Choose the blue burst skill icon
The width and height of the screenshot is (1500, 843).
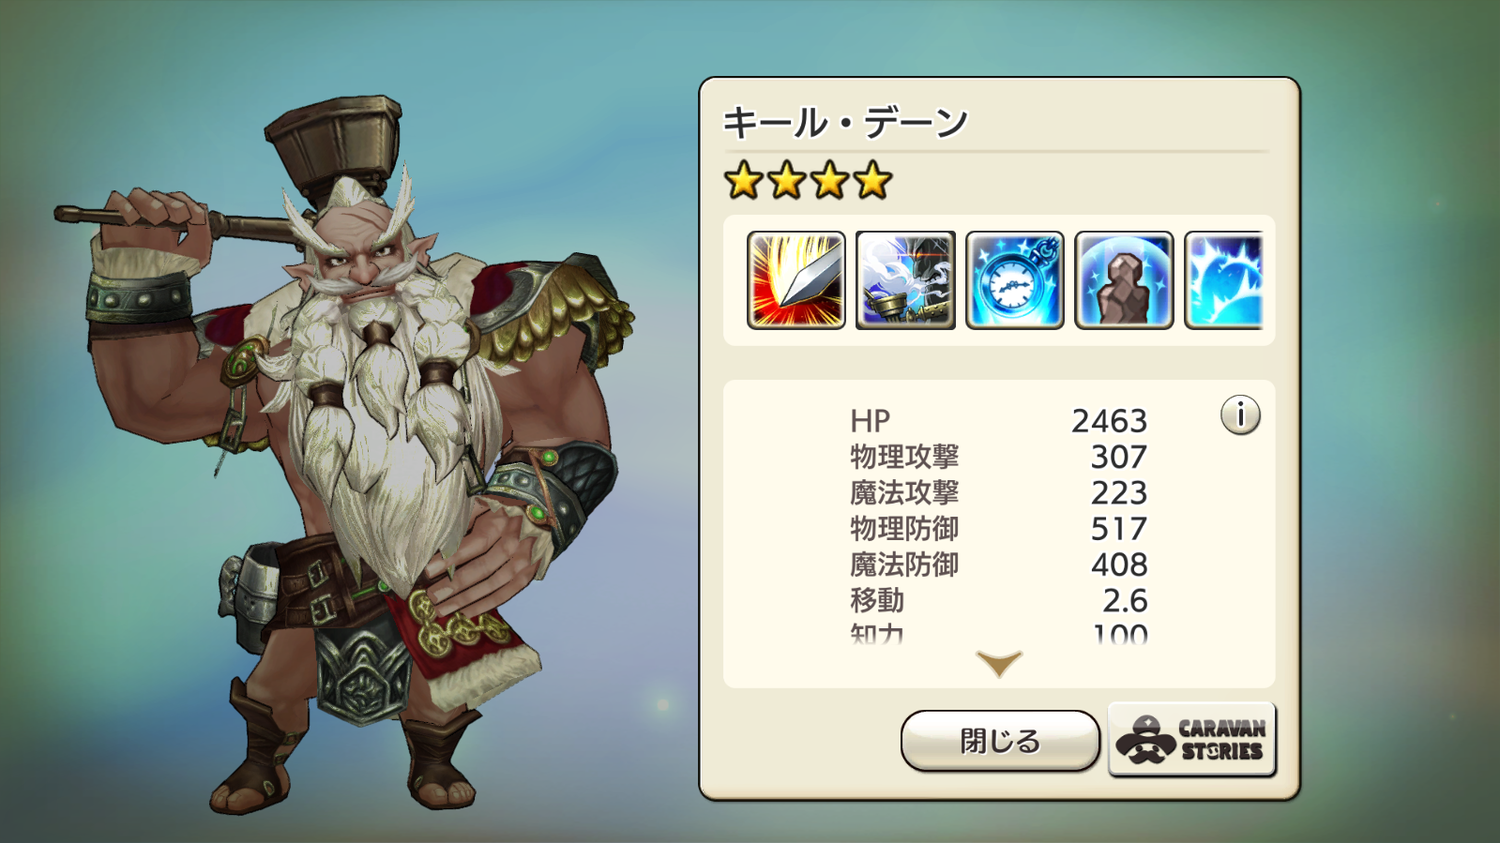[1224, 280]
